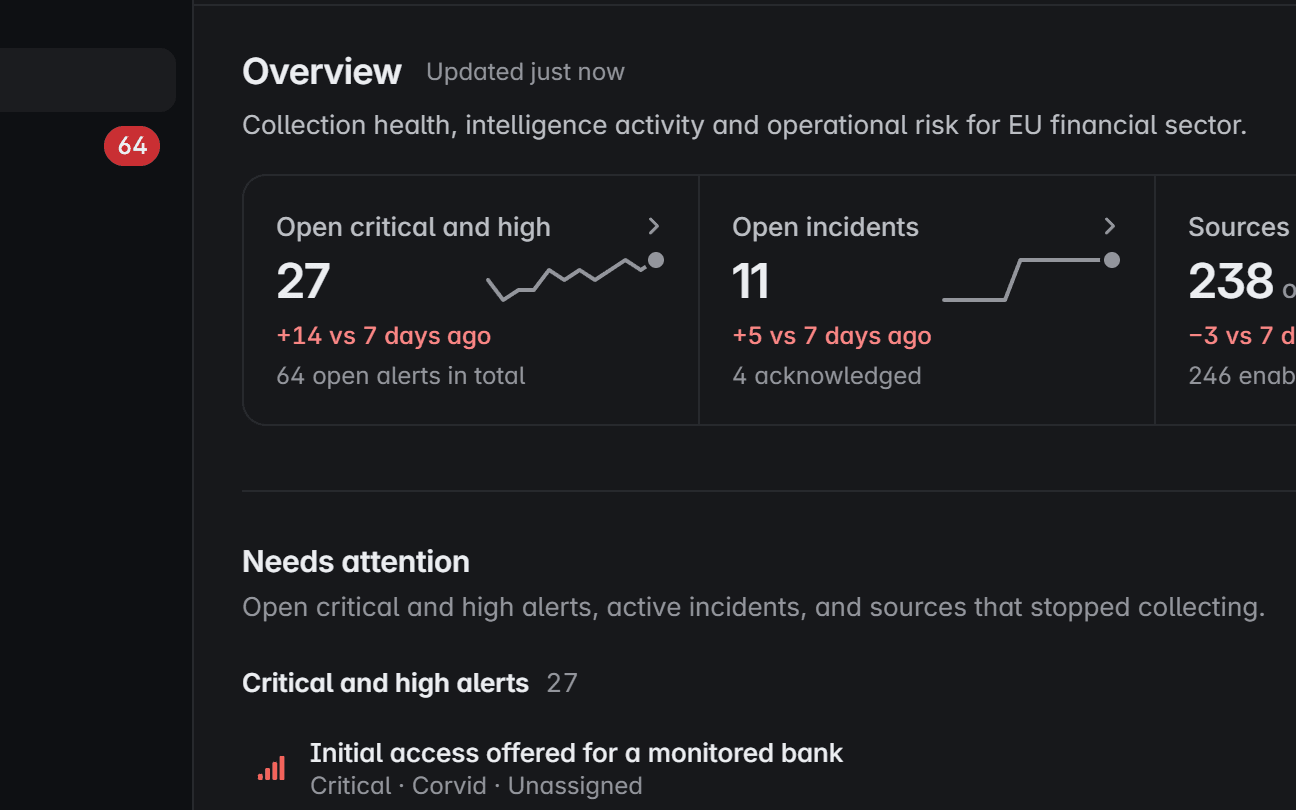This screenshot has height=810, width=1296.
Task: Click the Updated just now timestamp
Action: pyautogui.click(x=525, y=72)
